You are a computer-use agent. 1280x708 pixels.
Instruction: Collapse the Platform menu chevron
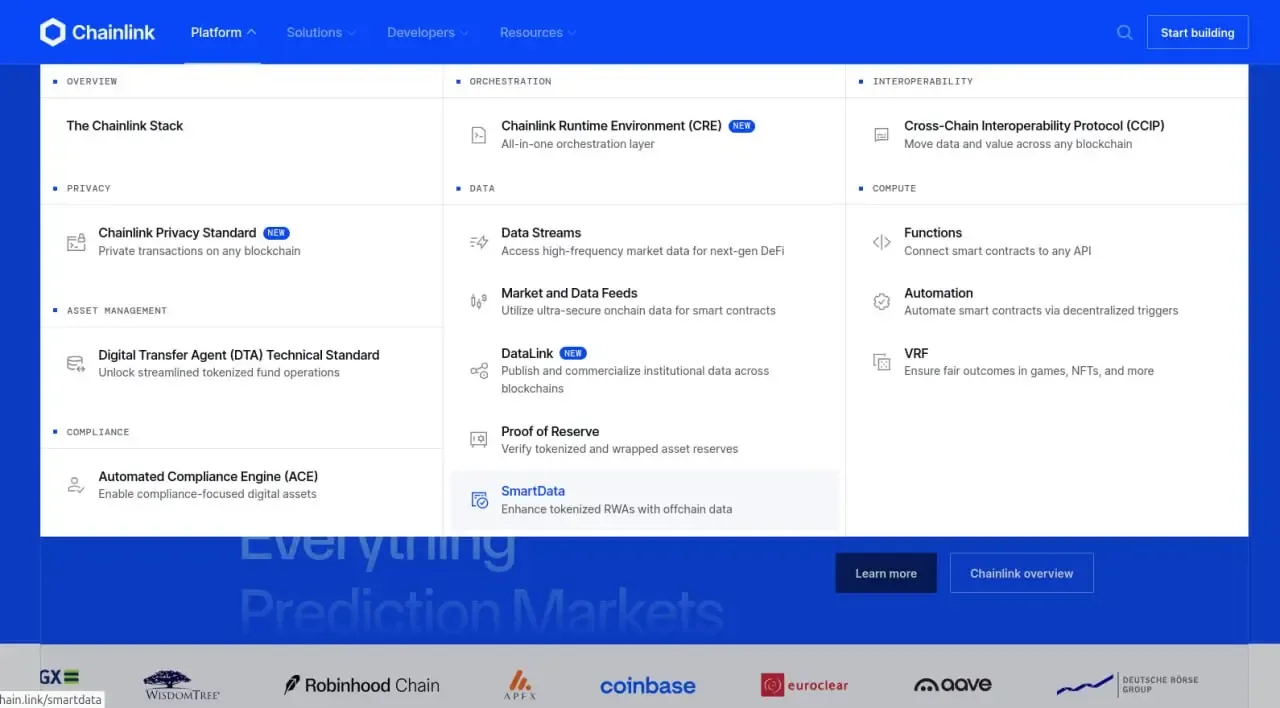coord(252,33)
